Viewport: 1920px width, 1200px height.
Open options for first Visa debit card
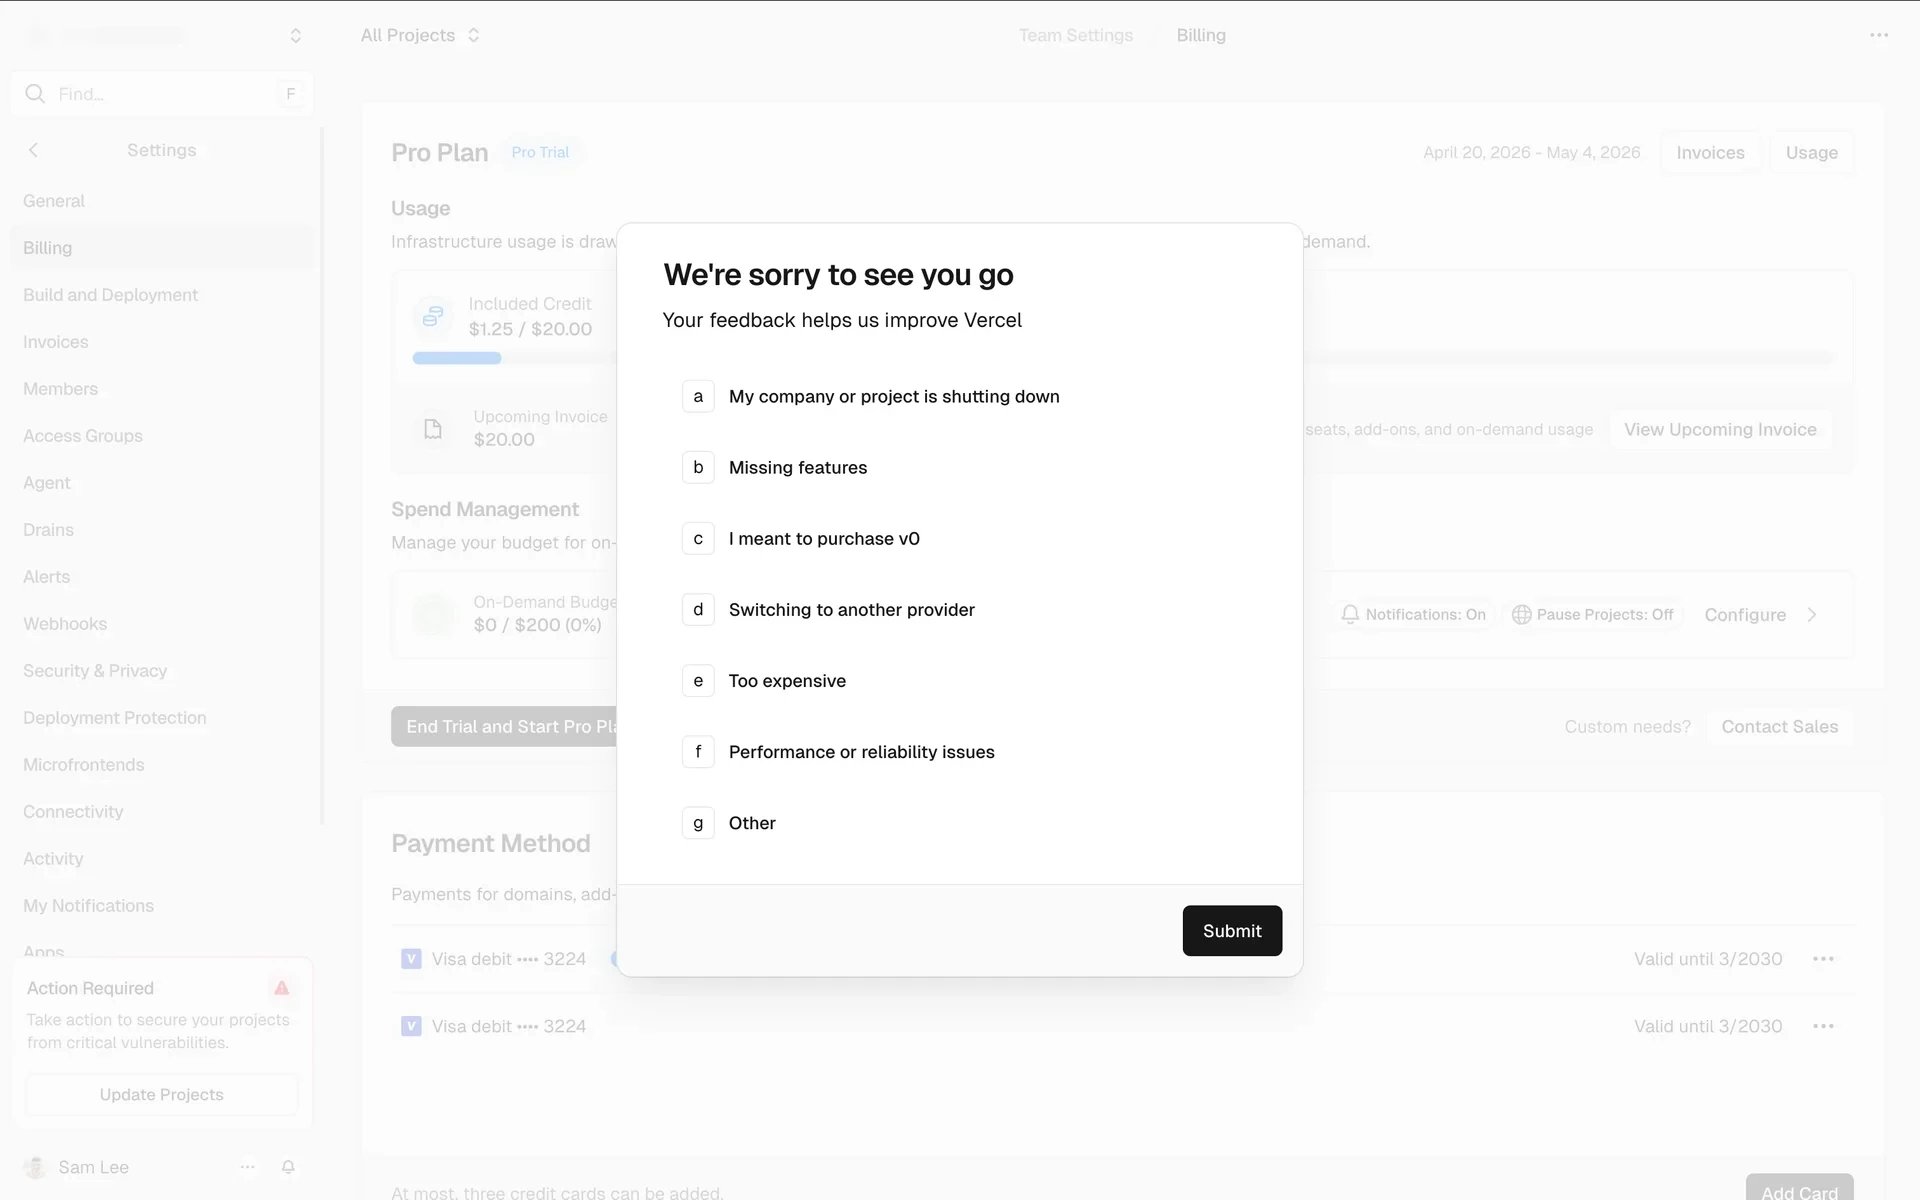[1823, 959]
